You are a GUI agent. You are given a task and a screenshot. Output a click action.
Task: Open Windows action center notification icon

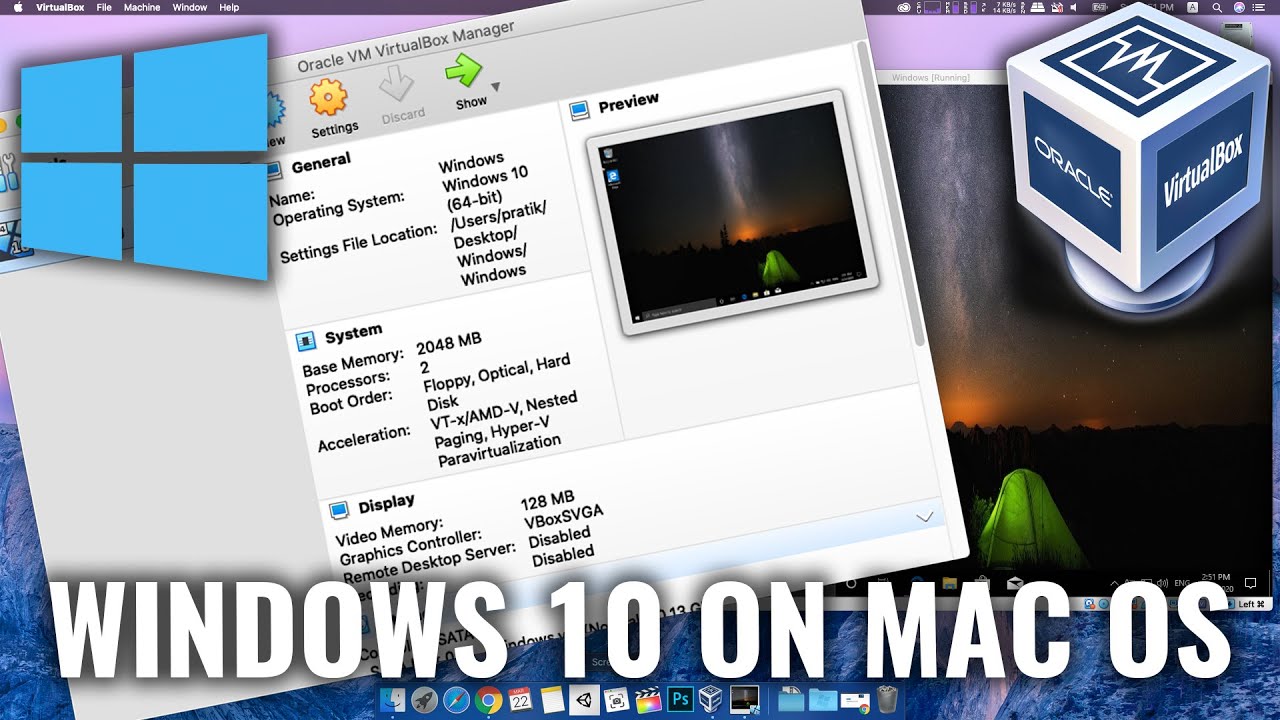click(x=1250, y=583)
